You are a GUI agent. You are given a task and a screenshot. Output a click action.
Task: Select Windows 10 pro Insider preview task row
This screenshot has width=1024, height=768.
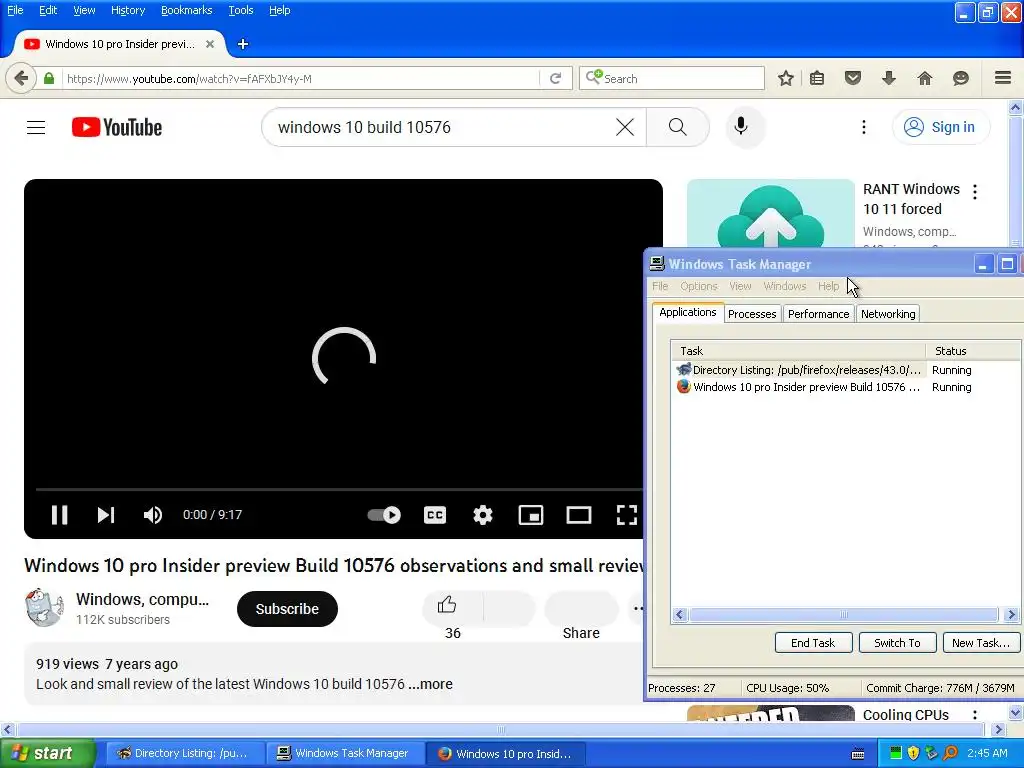[x=846, y=387]
